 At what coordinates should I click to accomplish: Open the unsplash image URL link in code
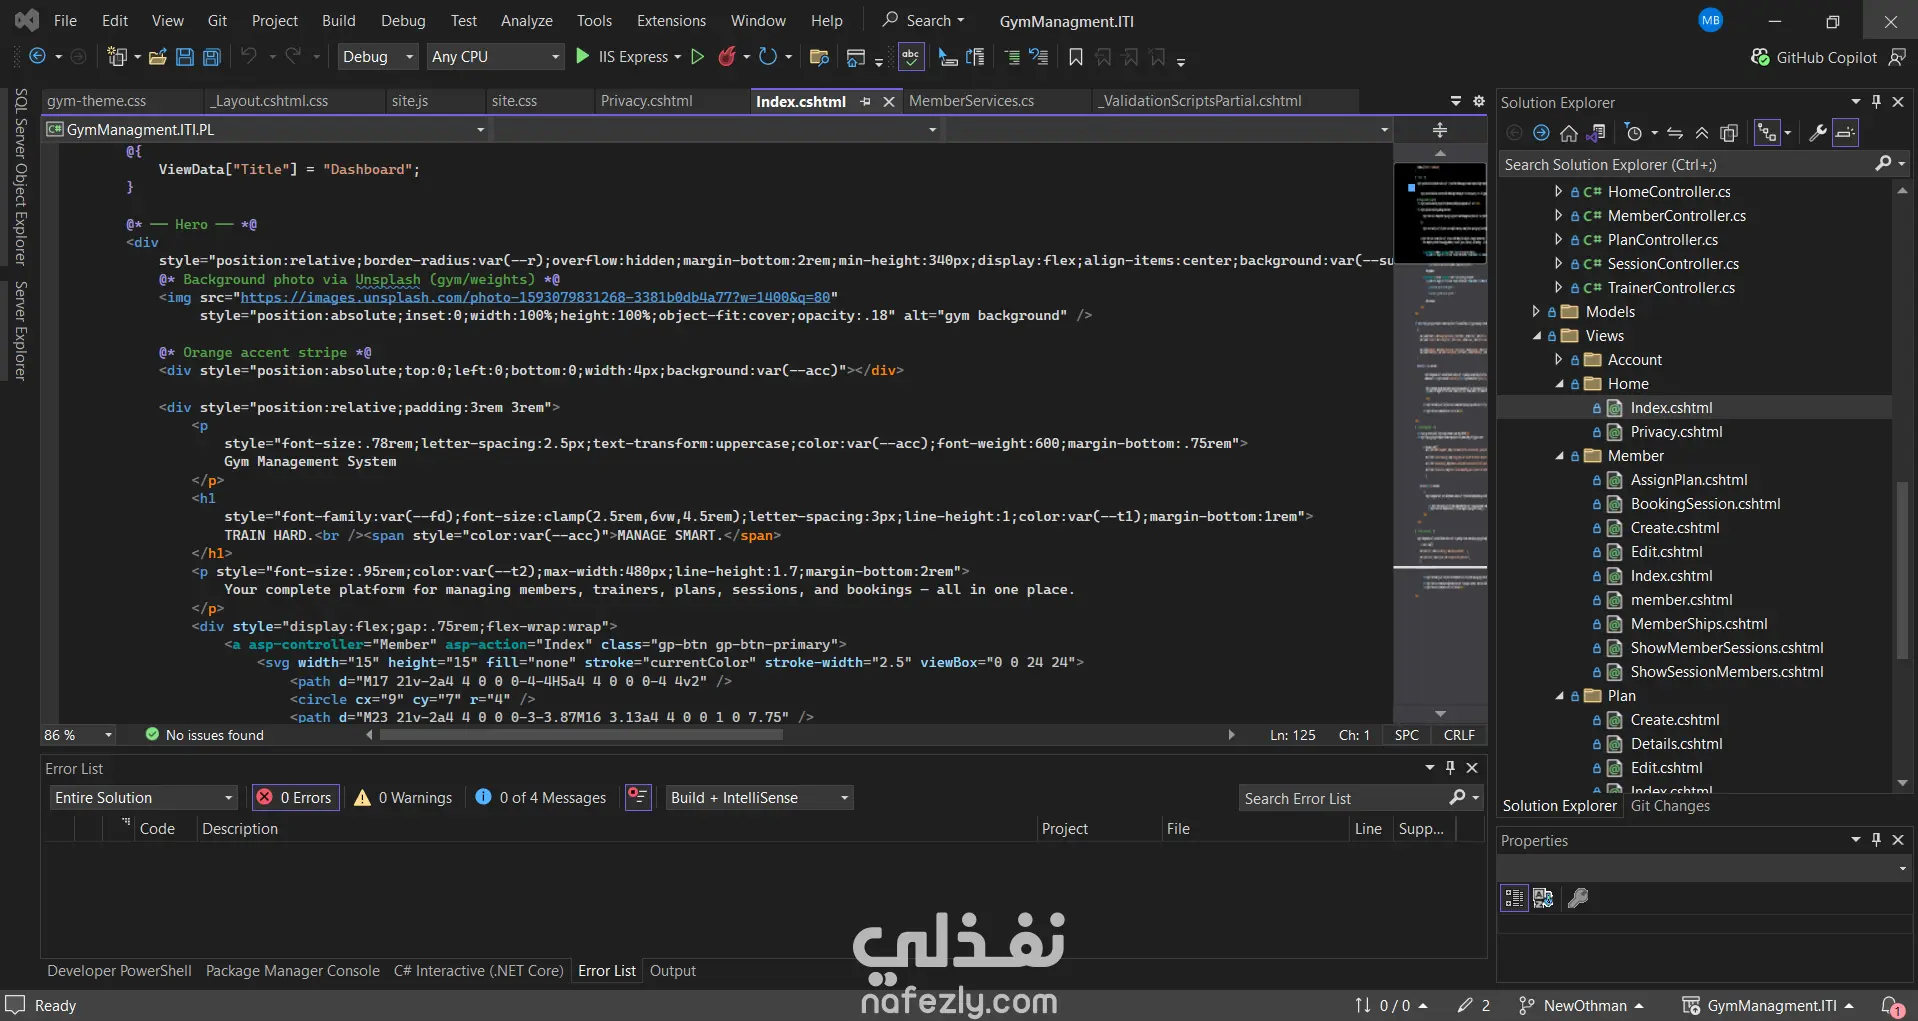pos(535,297)
